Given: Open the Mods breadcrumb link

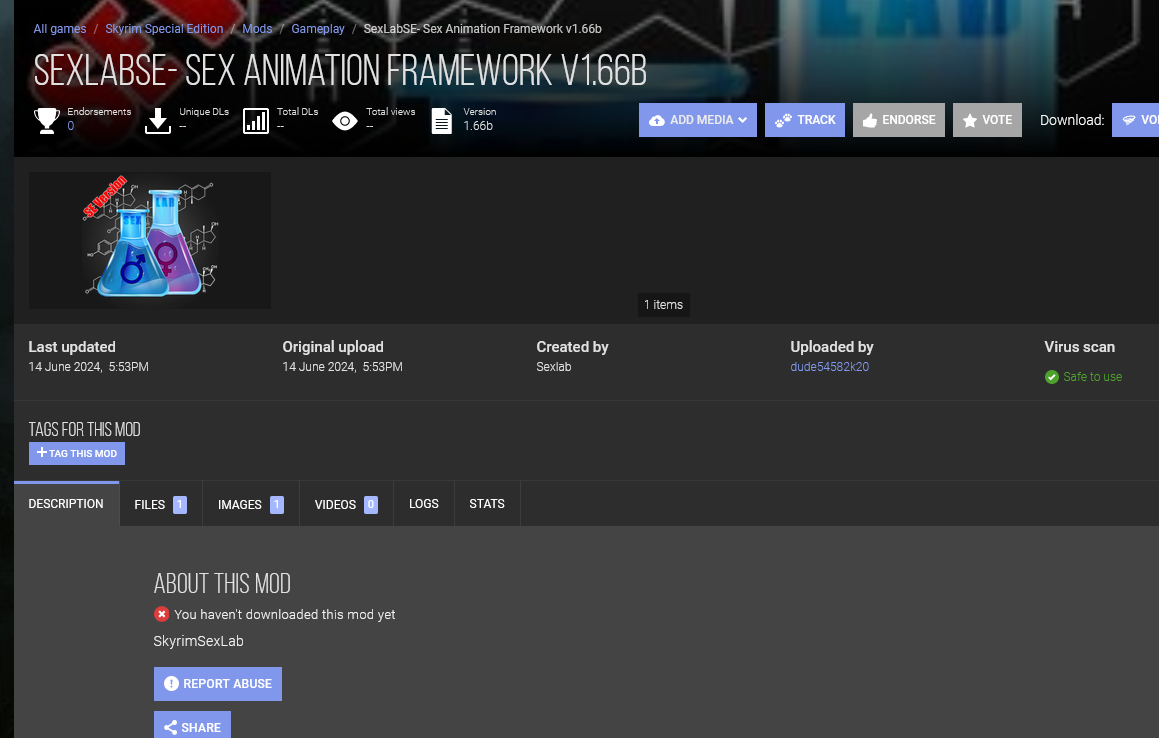Looking at the screenshot, I should point(257,29).
